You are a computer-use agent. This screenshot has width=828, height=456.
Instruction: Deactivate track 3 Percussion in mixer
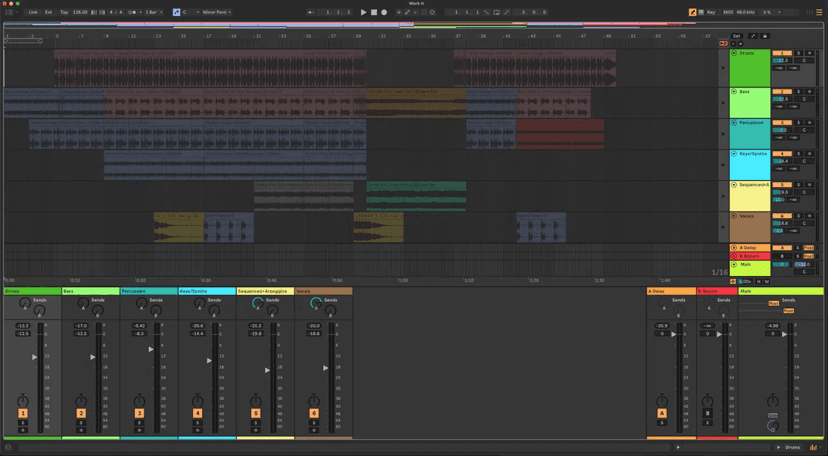(x=139, y=413)
